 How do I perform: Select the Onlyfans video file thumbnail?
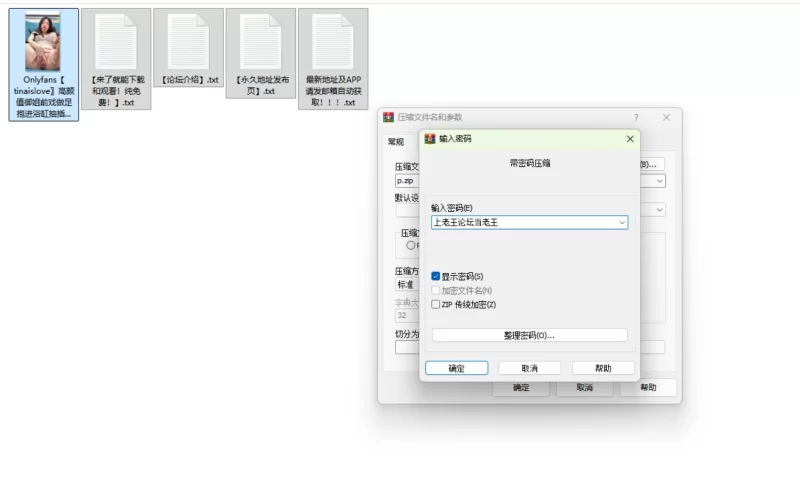pos(43,41)
